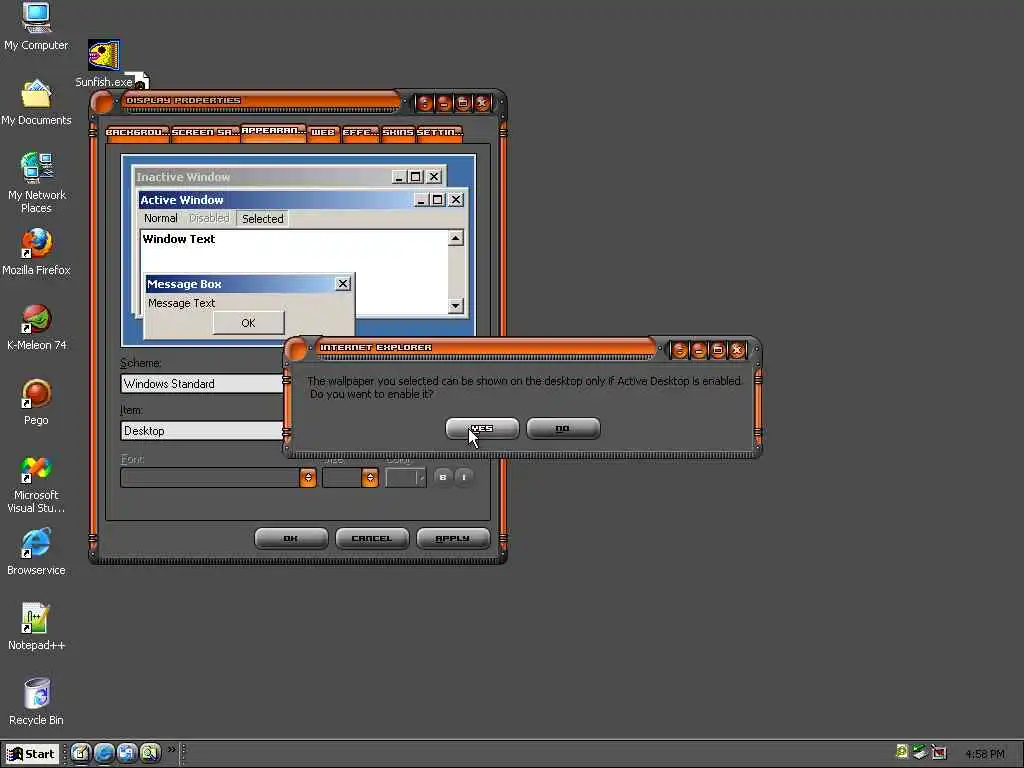Click the taskbar clock showing 4:58 PM
This screenshot has width=1024, height=768.
(985, 754)
